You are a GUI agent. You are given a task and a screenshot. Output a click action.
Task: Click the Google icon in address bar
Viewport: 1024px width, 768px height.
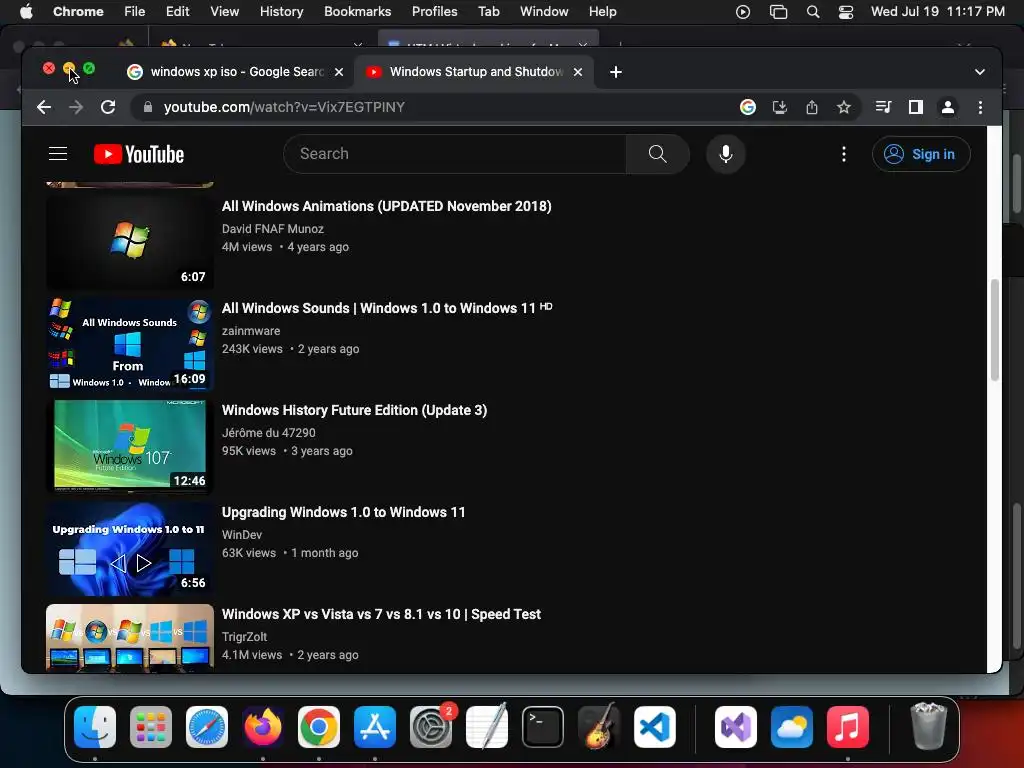[x=748, y=107]
